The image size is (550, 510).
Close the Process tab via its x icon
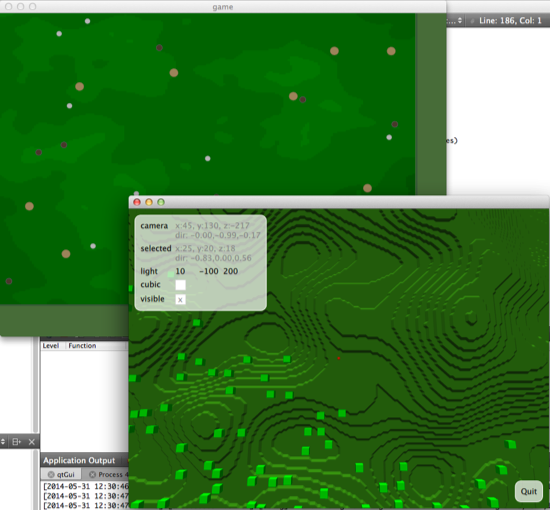tap(92, 475)
